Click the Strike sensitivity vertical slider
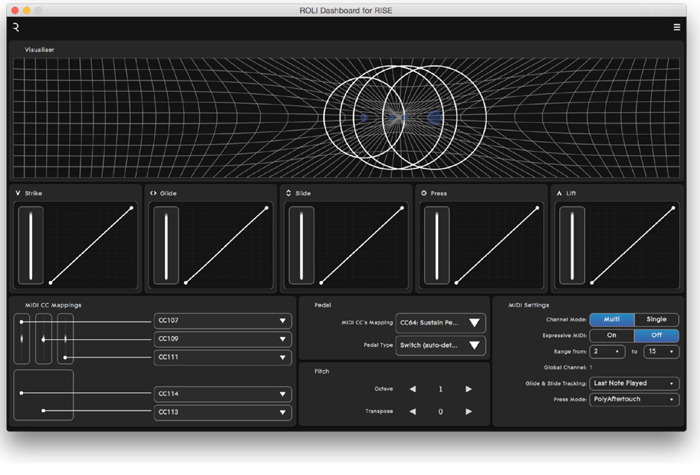This screenshot has height=475, width=700. 31,246
